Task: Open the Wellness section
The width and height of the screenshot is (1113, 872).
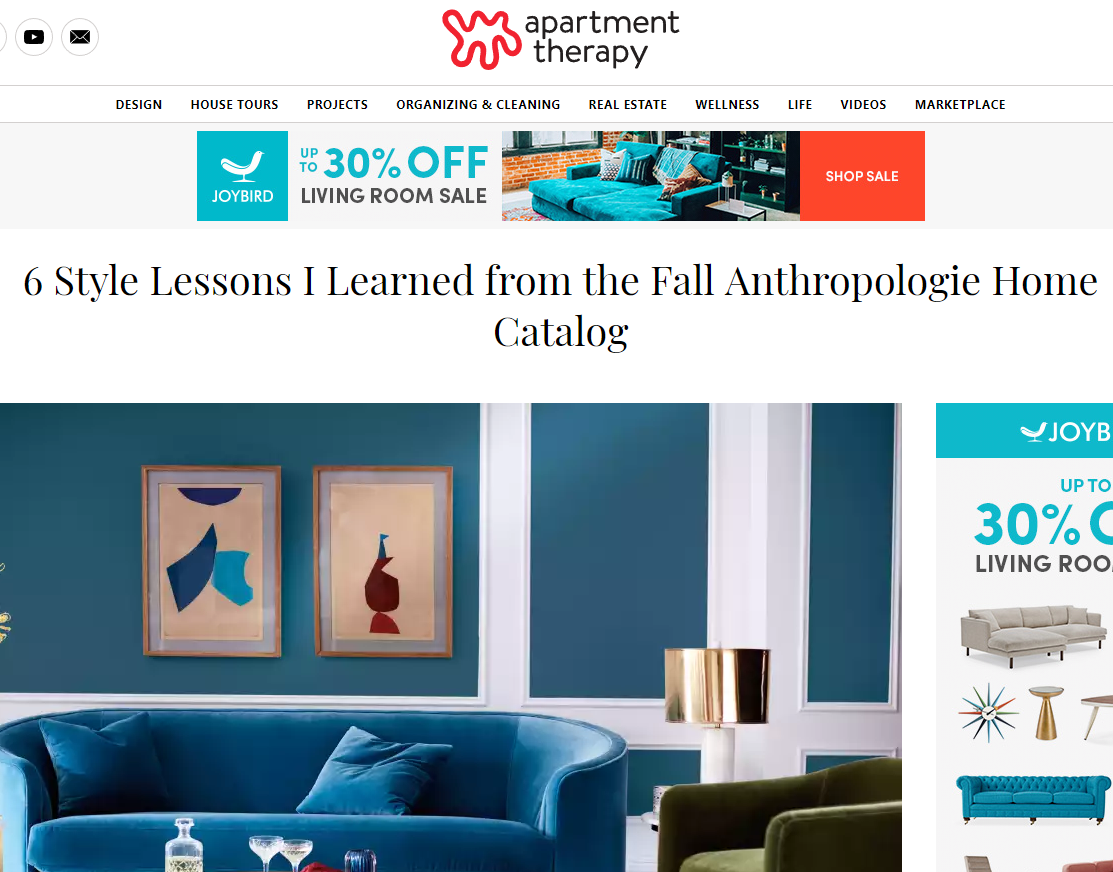Action: pyautogui.click(x=727, y=104)
